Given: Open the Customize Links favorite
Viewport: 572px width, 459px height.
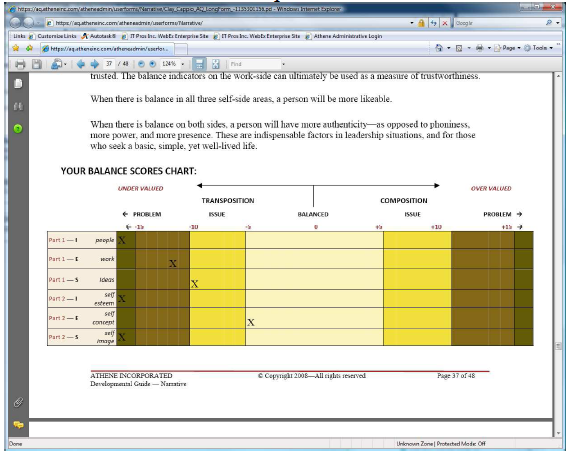Looking at the screenshot, I should 53,36.
